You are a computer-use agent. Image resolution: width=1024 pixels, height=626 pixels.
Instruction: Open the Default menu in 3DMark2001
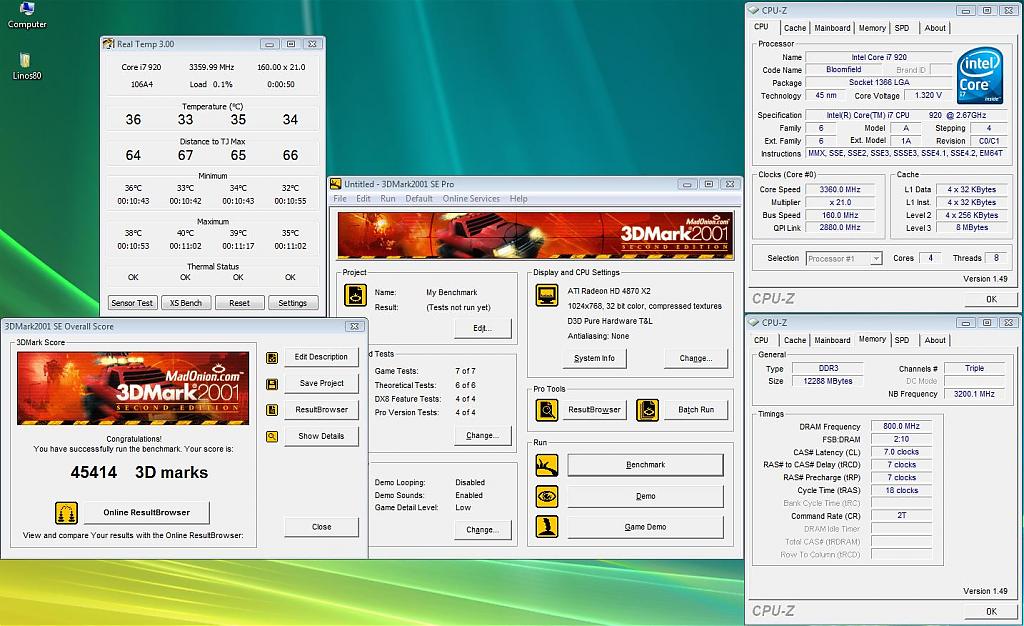pyautogui.click(x=419, y=198)
